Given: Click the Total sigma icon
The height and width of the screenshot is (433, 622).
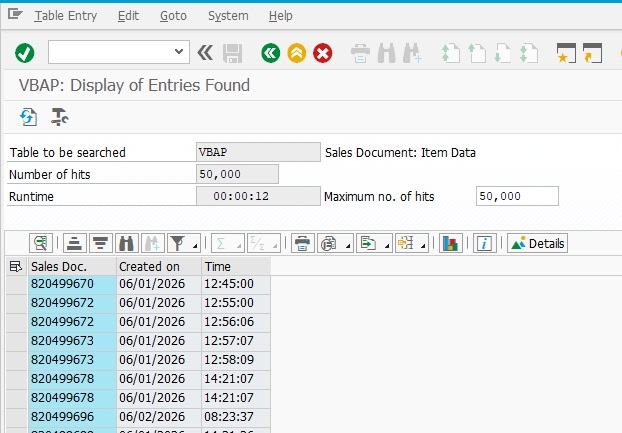Looking at the screenshot, I should [x=221, y=243].
